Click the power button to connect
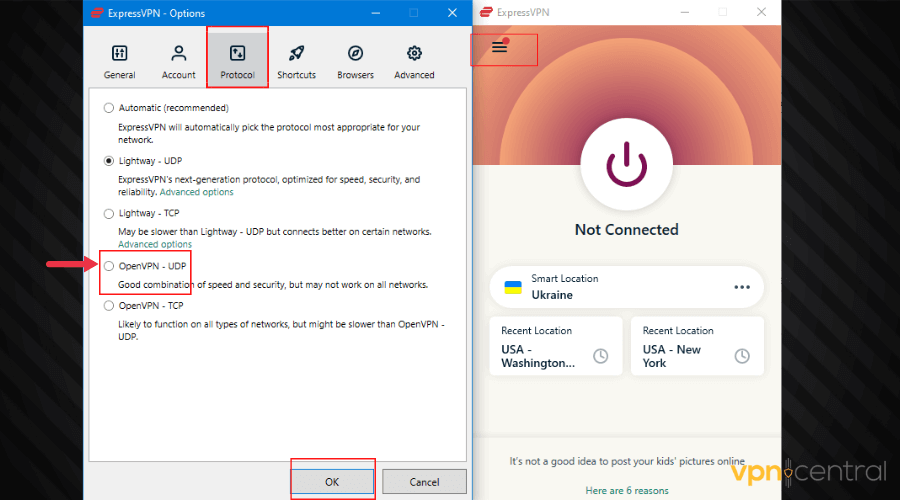This screenshot has height=500, width=900. click(x=626, y=164)
